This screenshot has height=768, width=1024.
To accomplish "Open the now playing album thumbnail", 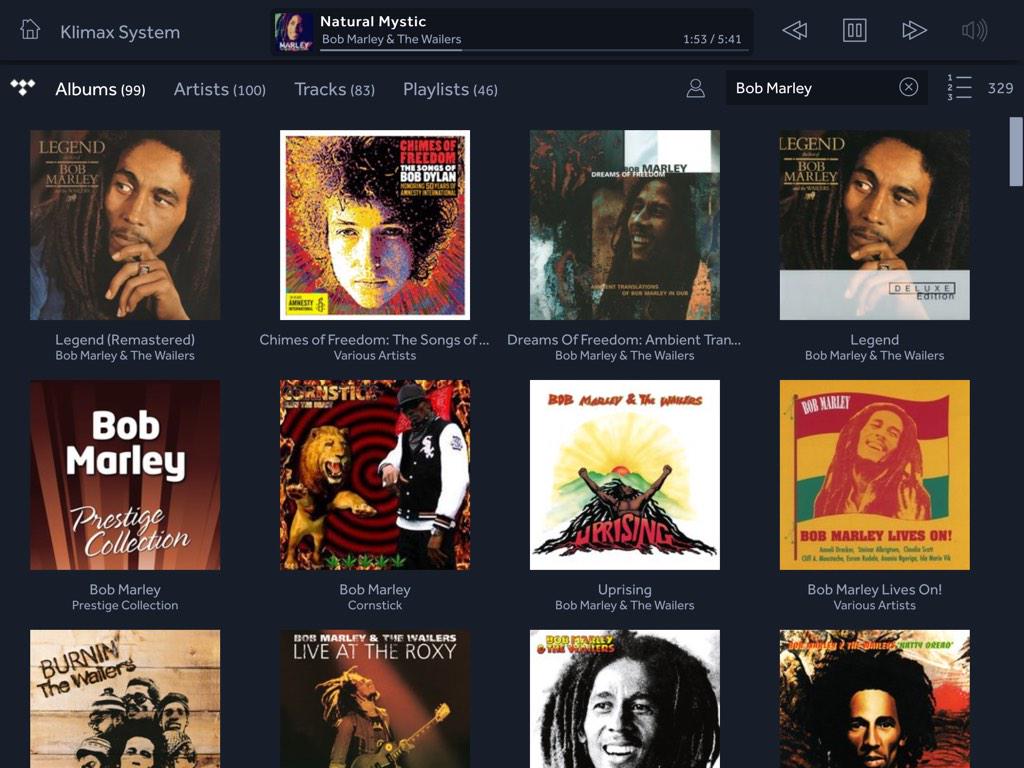I will click(x=293, y=32).
